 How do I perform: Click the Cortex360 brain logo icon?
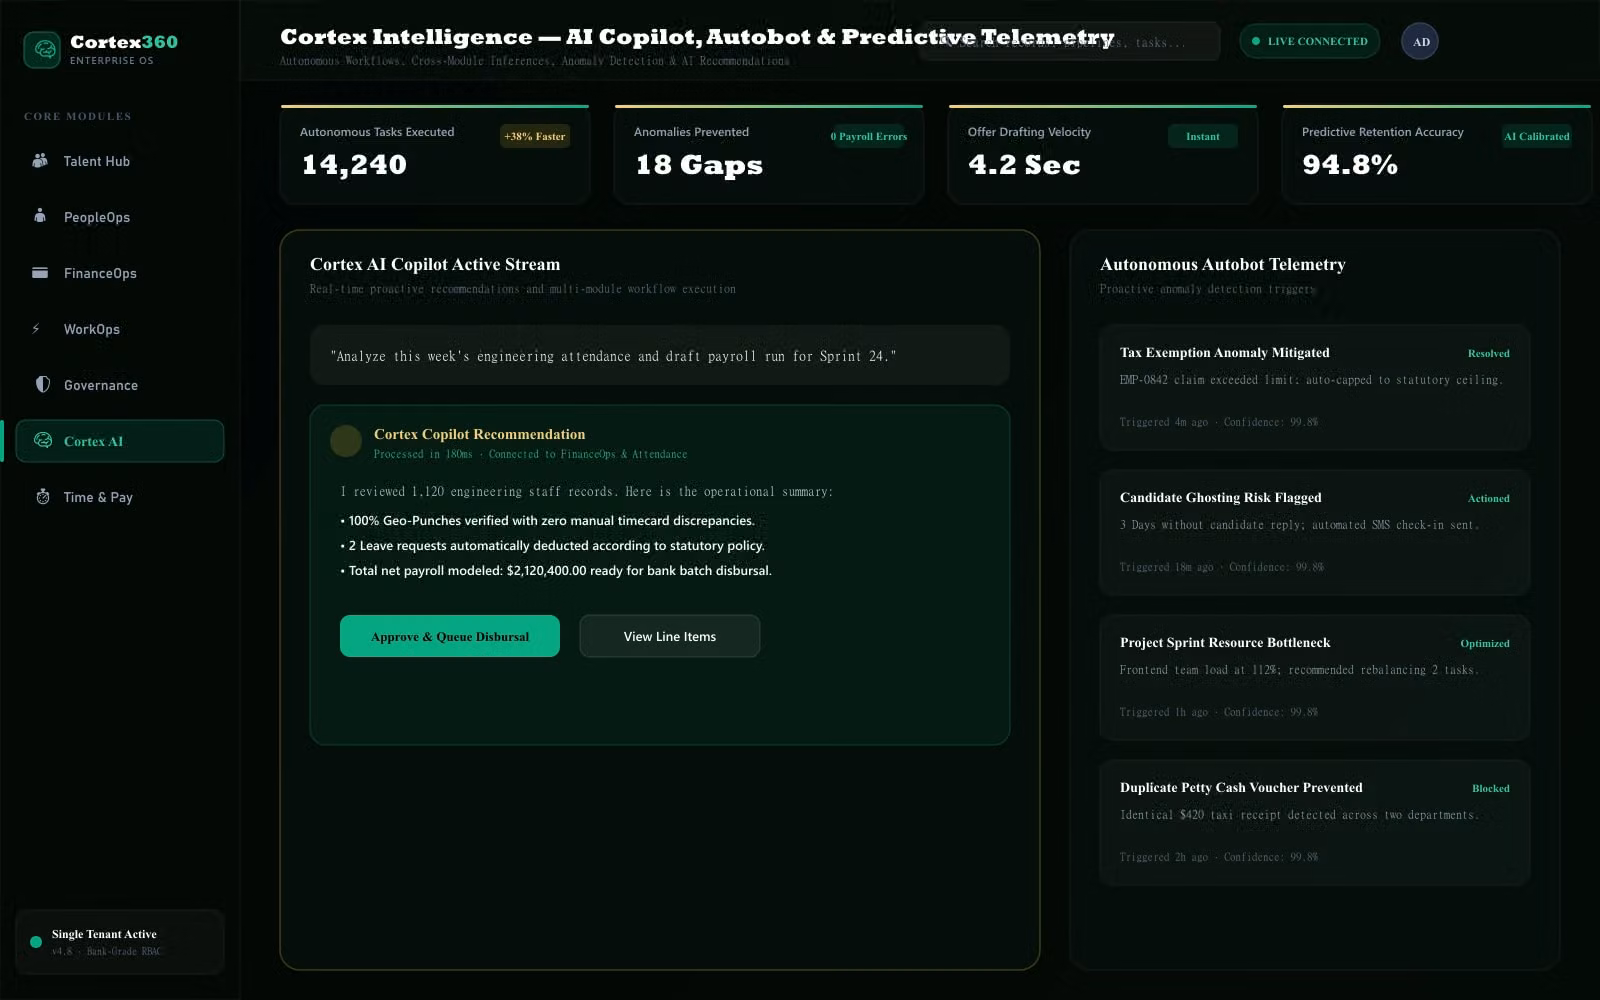(42, 49)
